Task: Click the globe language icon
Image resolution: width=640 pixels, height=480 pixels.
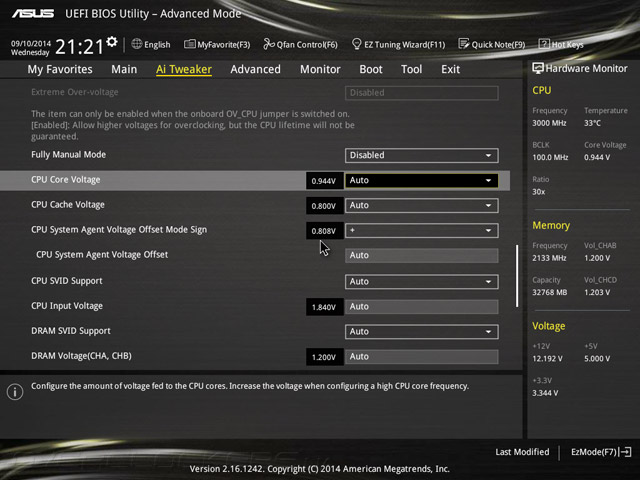Action: (x=137, y=44)
